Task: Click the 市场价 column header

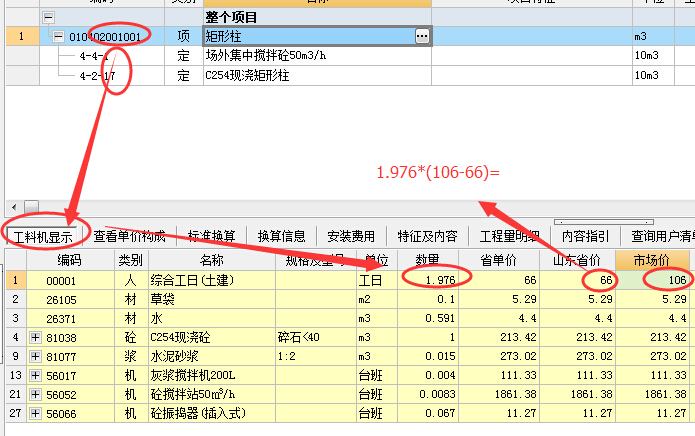Action: click(652, 260)
